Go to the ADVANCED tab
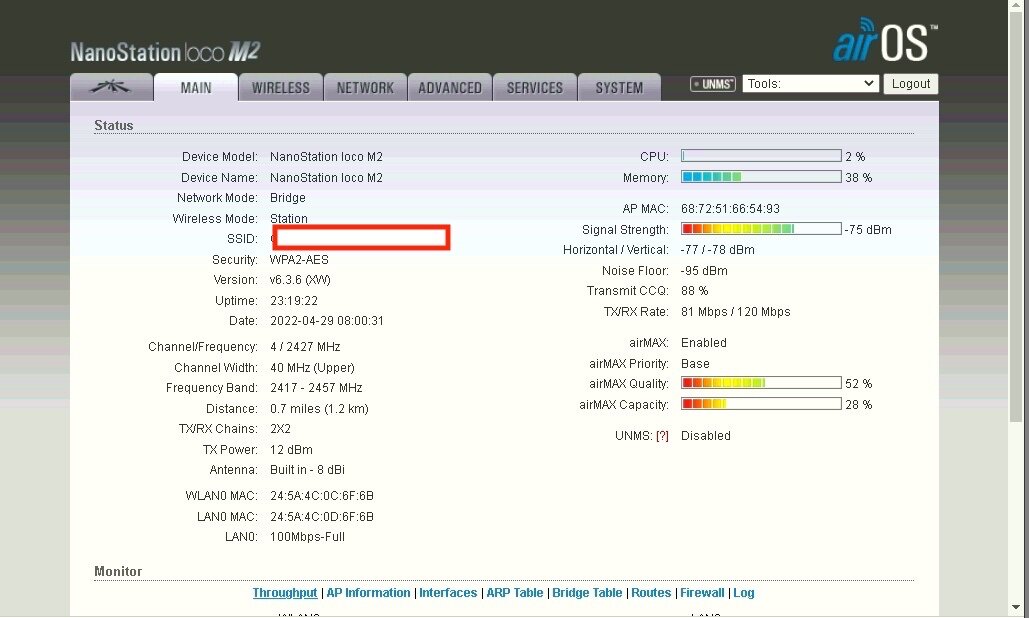This screenshot has height=618, width=1029. pos(450,87)
